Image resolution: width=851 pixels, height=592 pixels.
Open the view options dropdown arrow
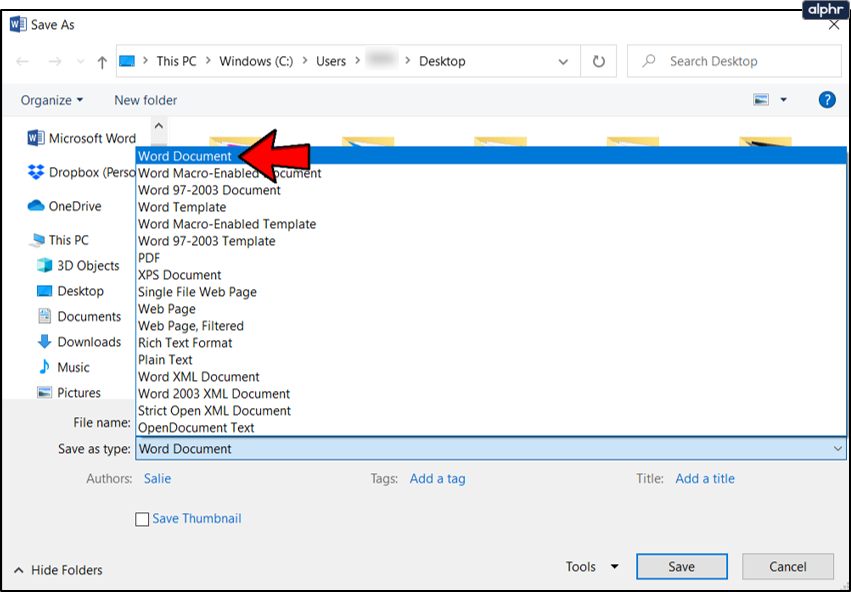(x=783, y=100)
